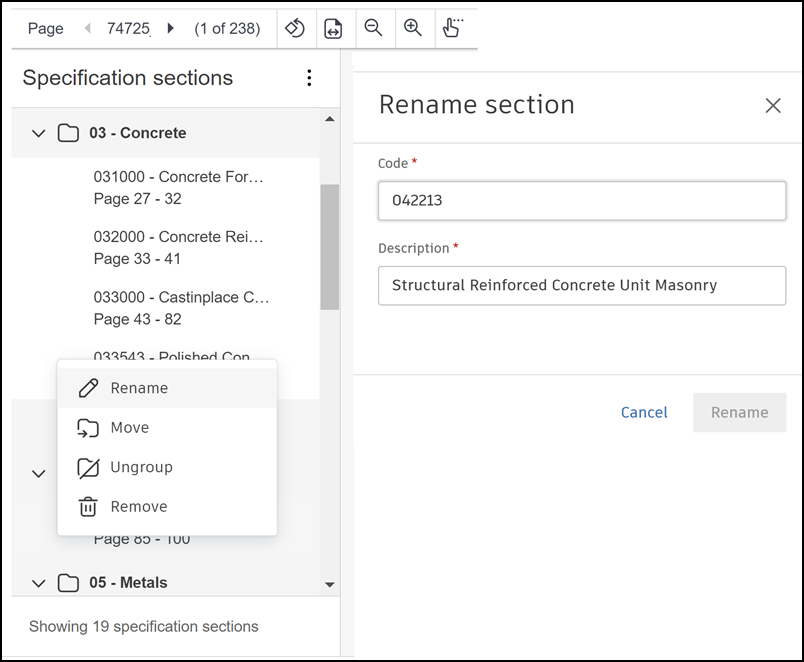Choose Rename from the context menu
The width and height of the screenshot is (804, 662).
(139, 388)
